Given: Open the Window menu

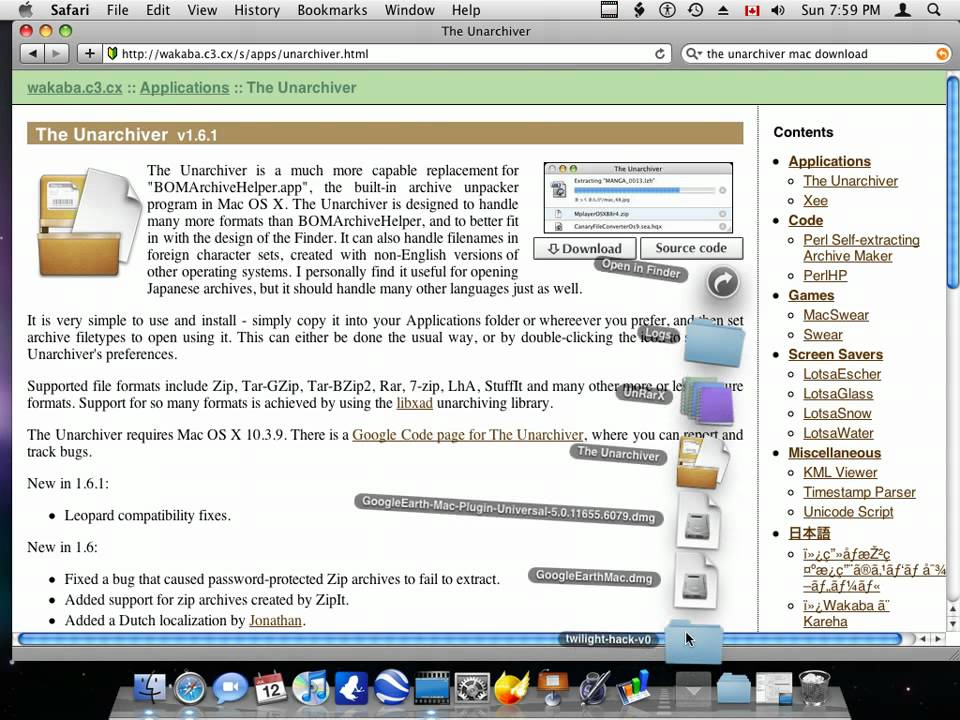Looking at the screenshot, I should coord(410,10).
